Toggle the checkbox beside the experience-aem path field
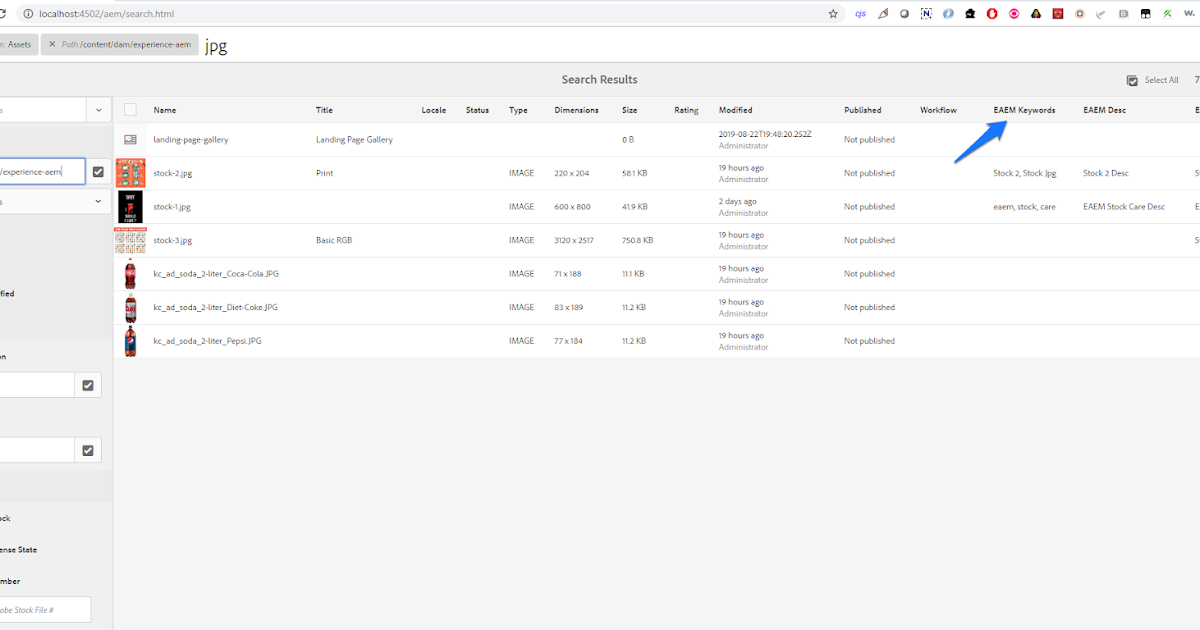The width and height of the screenshot is (1200, 630). point(97,171)
